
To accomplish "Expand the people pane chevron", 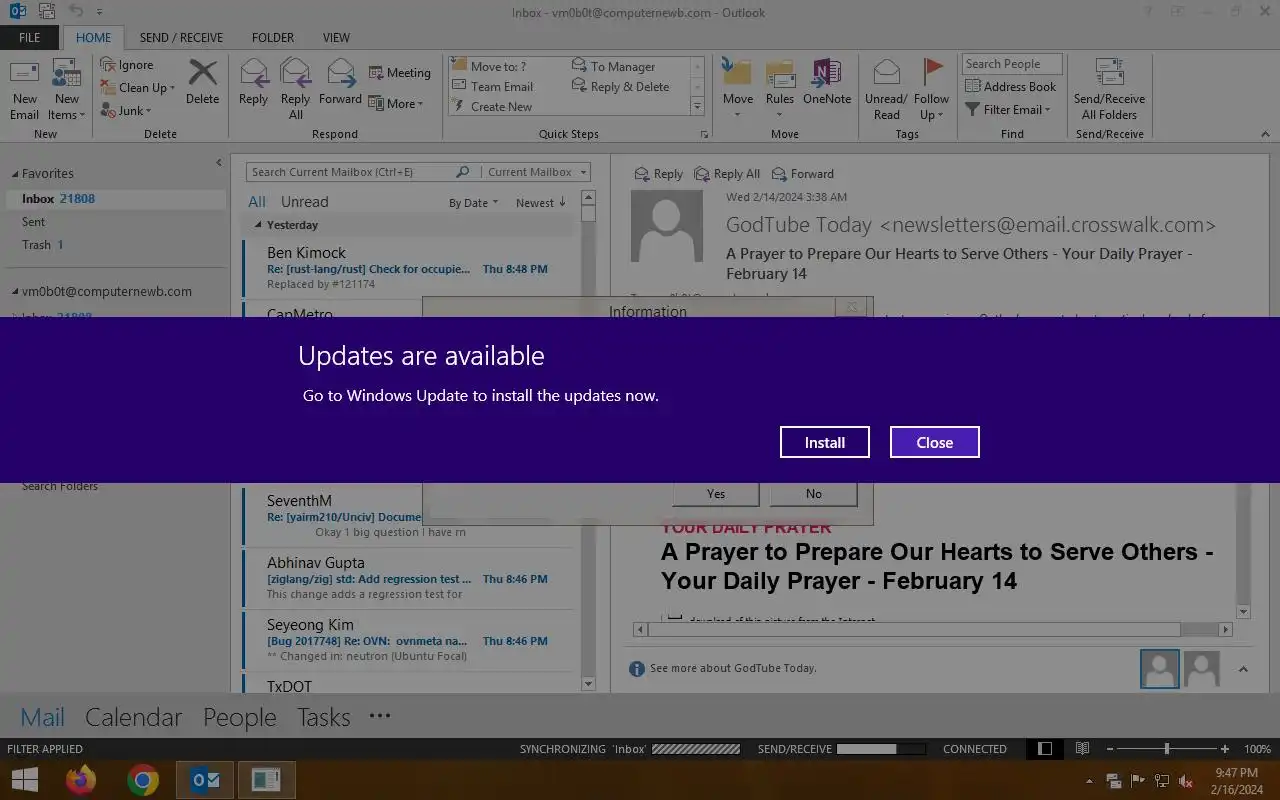I will (x=1243, y=669).
